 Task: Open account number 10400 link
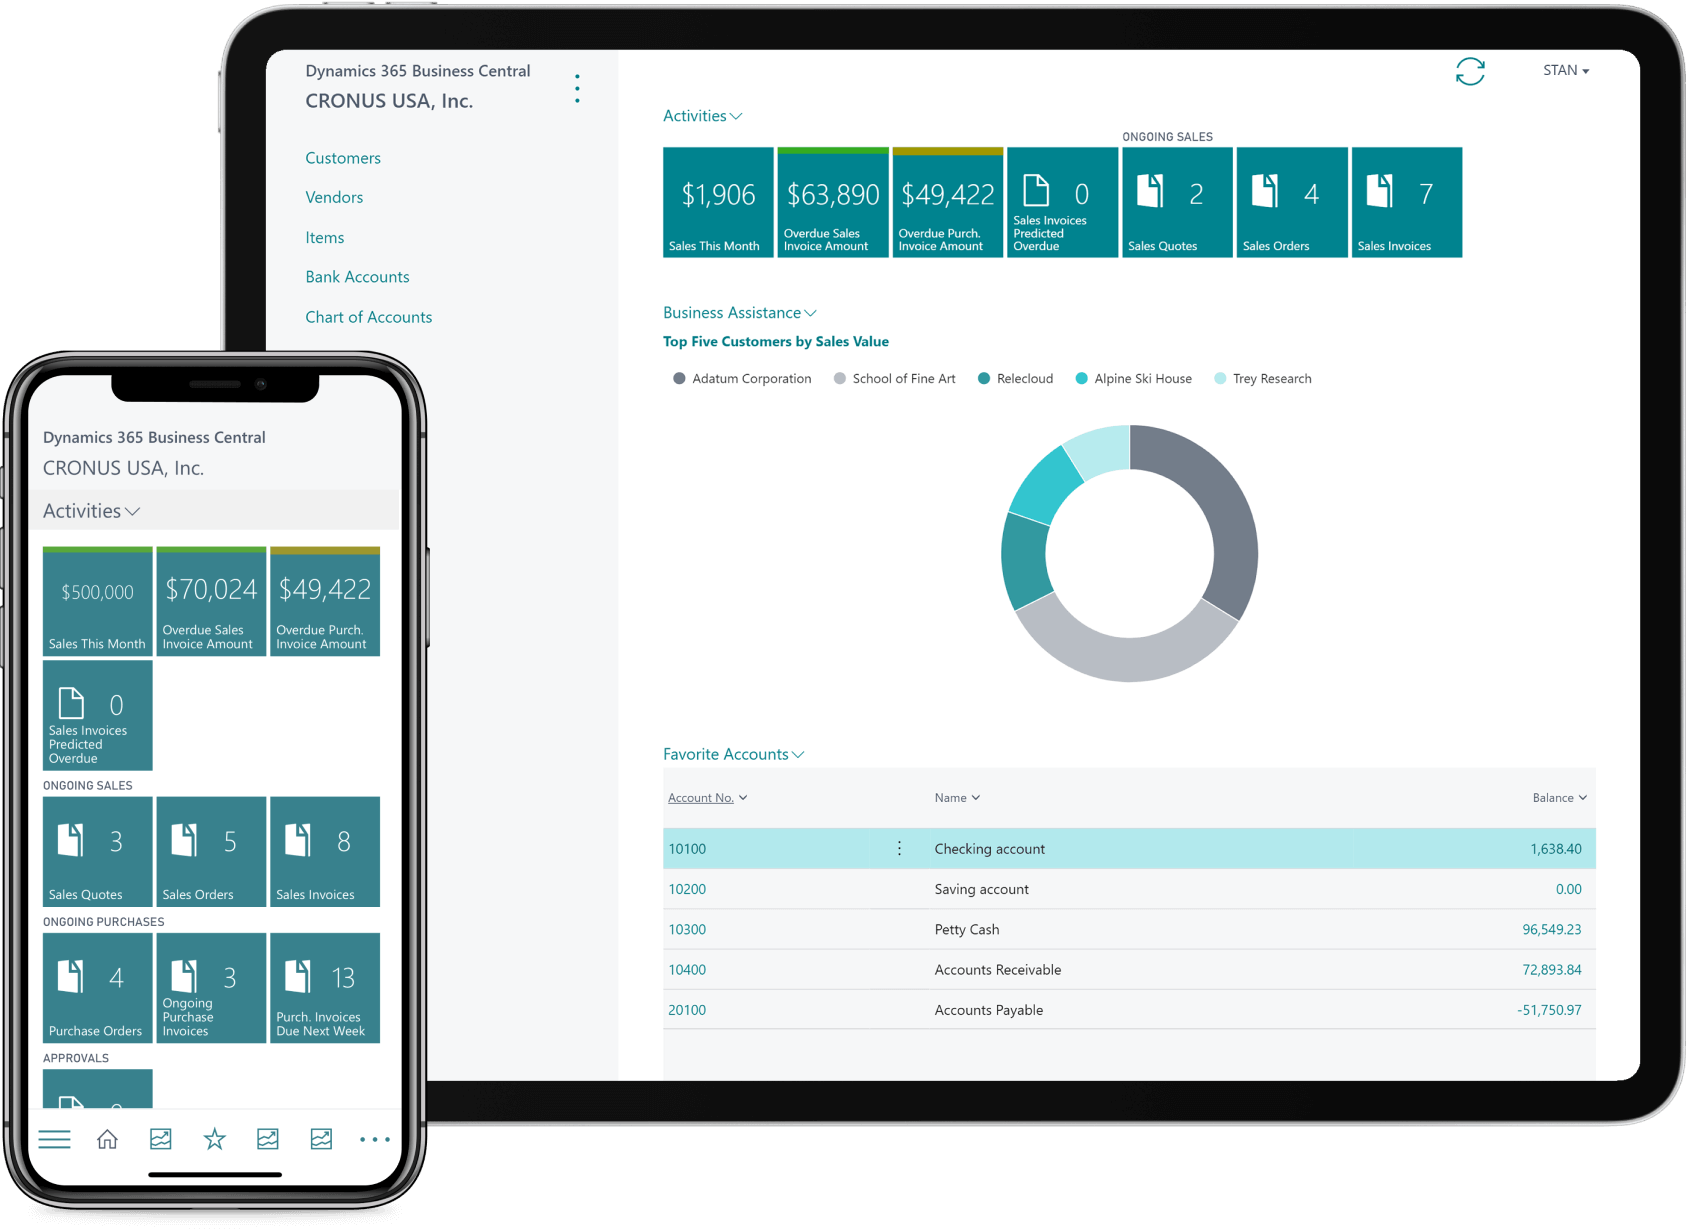click(x=687, y=970)
